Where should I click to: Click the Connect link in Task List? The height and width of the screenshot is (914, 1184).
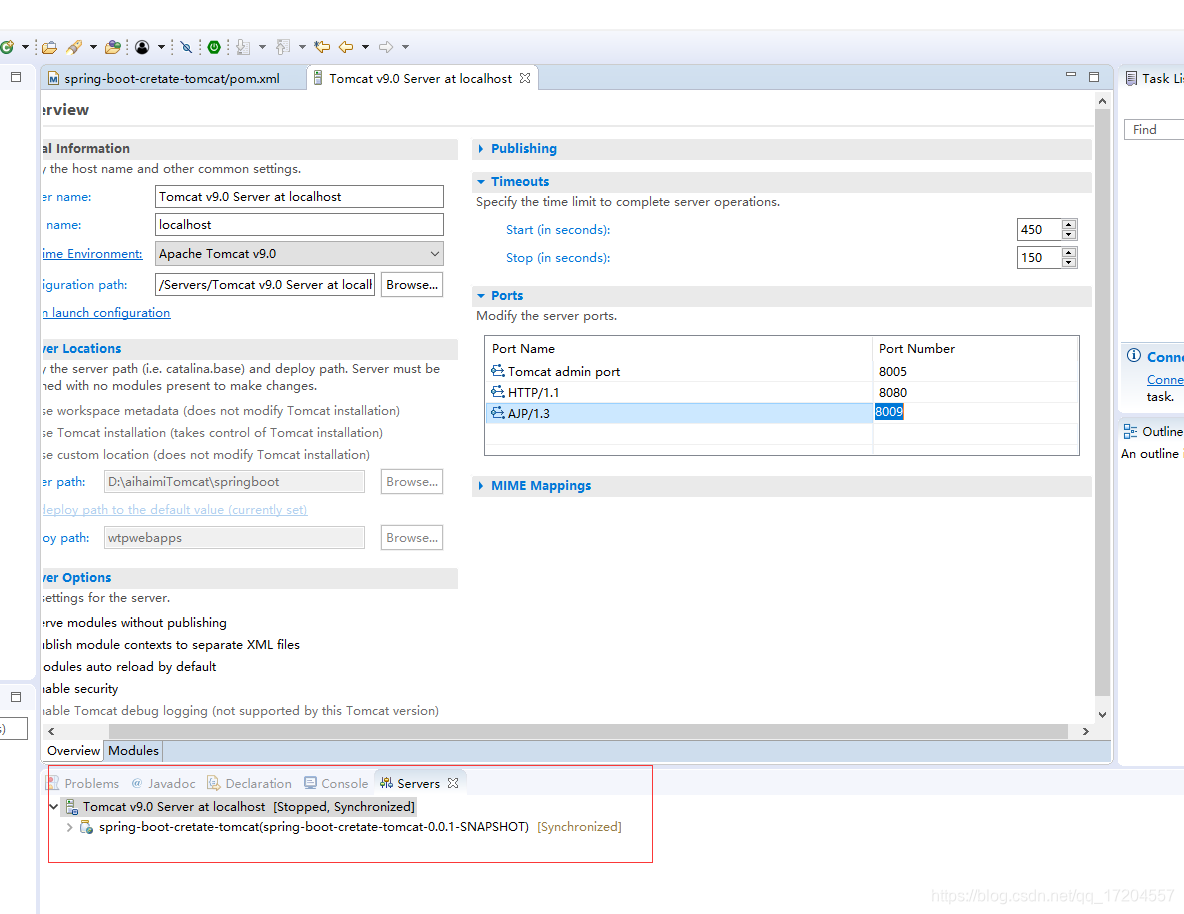tap(1165, 379)
